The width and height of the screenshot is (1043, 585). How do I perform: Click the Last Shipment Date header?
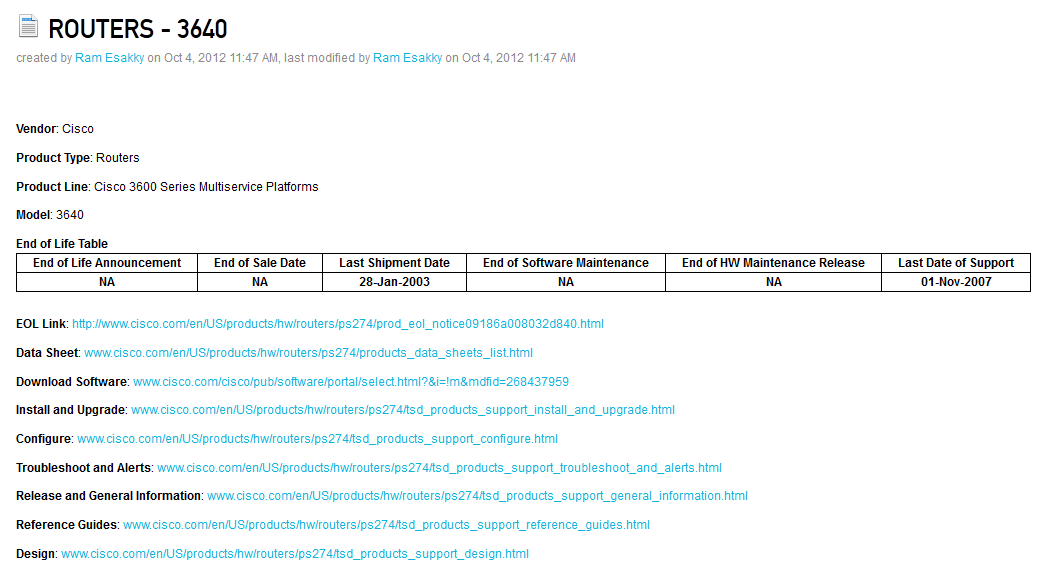click(x=394, y=263)
